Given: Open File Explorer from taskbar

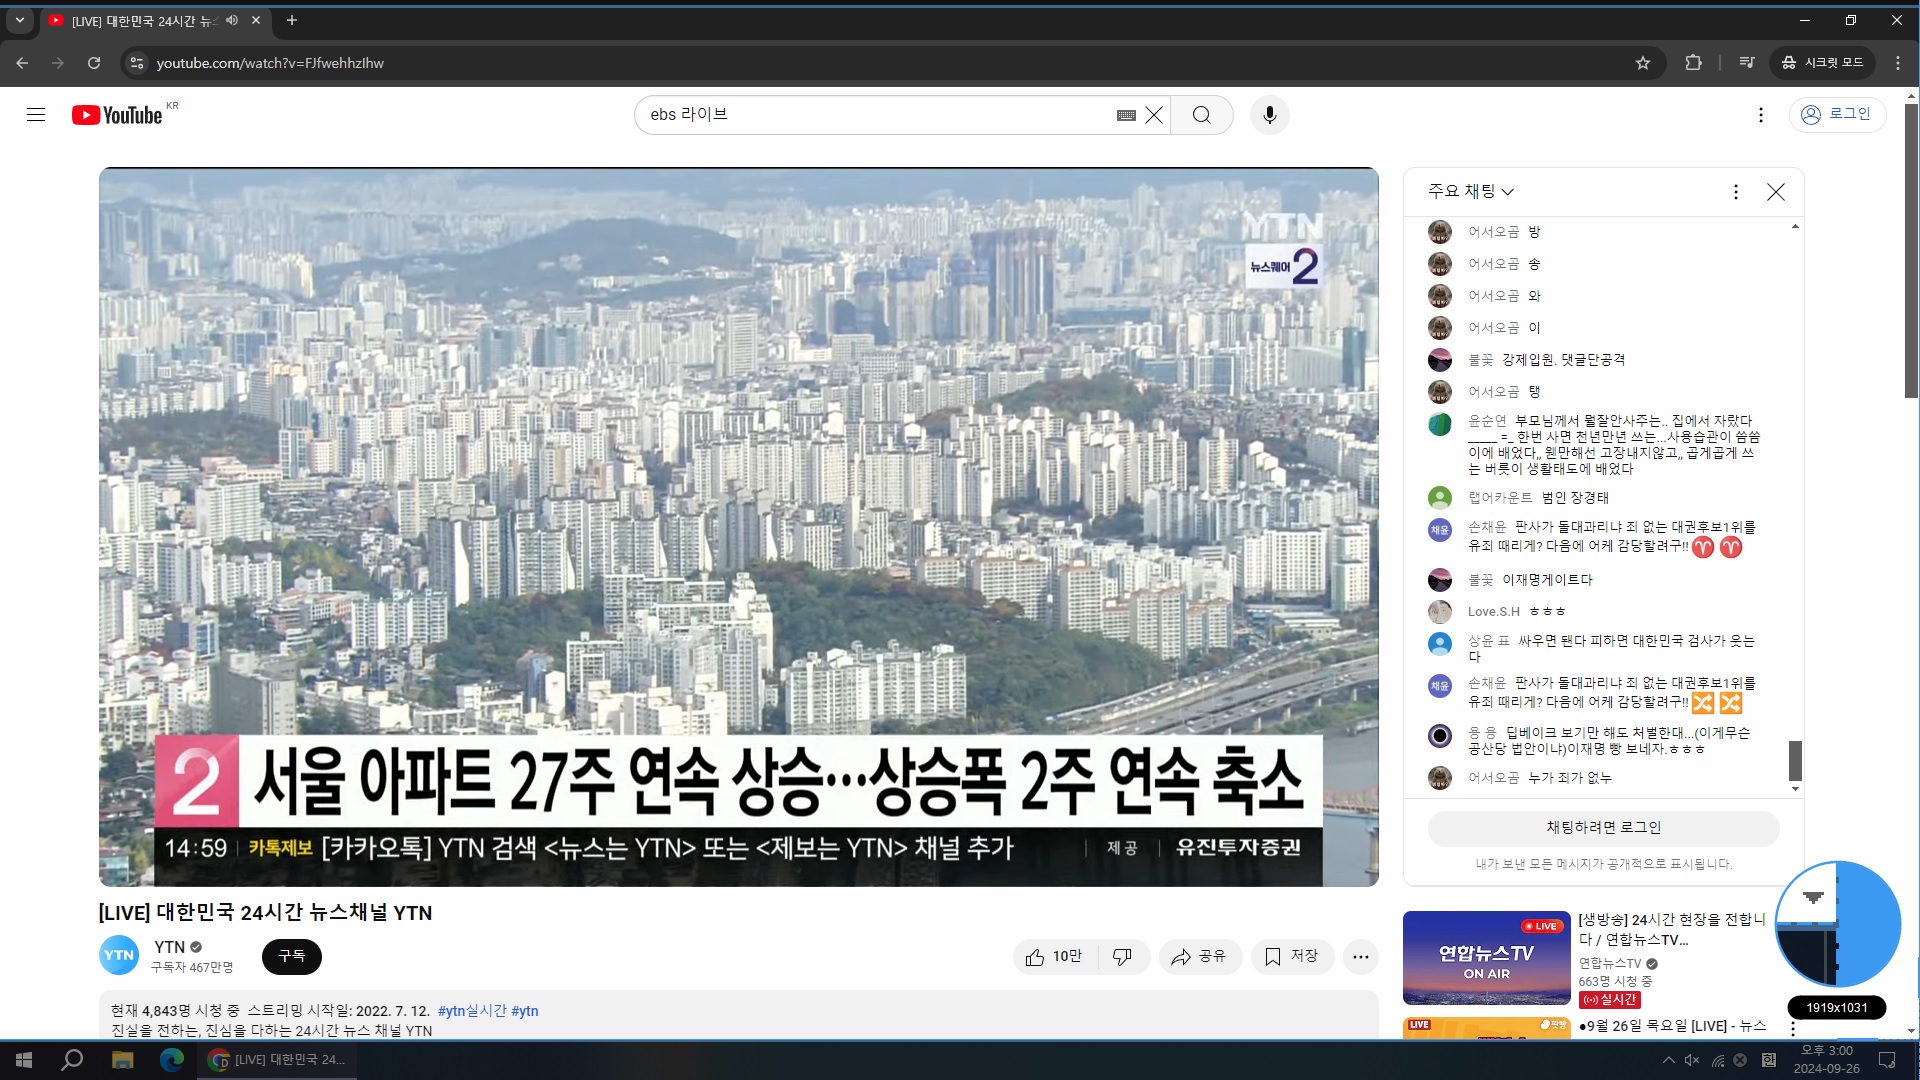Looking at the screenshot, I should pos(122,1060).
